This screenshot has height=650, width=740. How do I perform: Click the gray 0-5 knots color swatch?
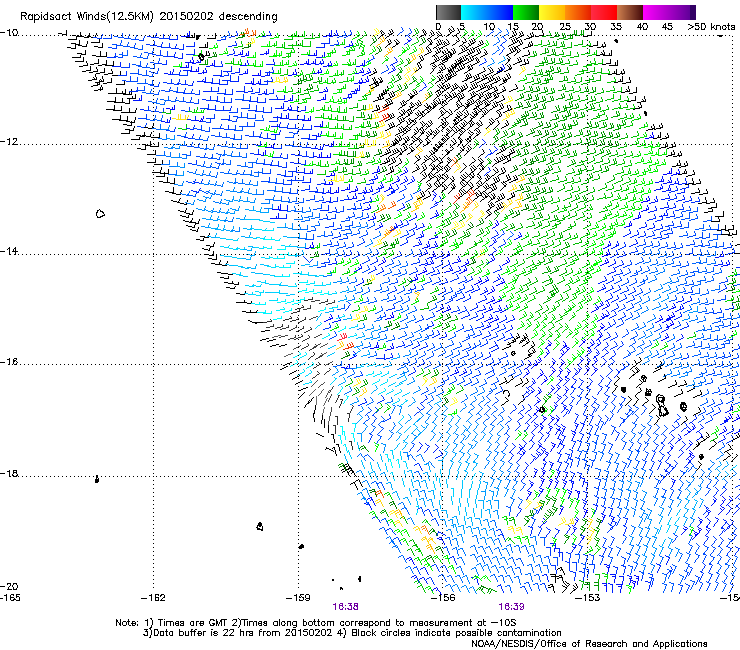point(448,12)
